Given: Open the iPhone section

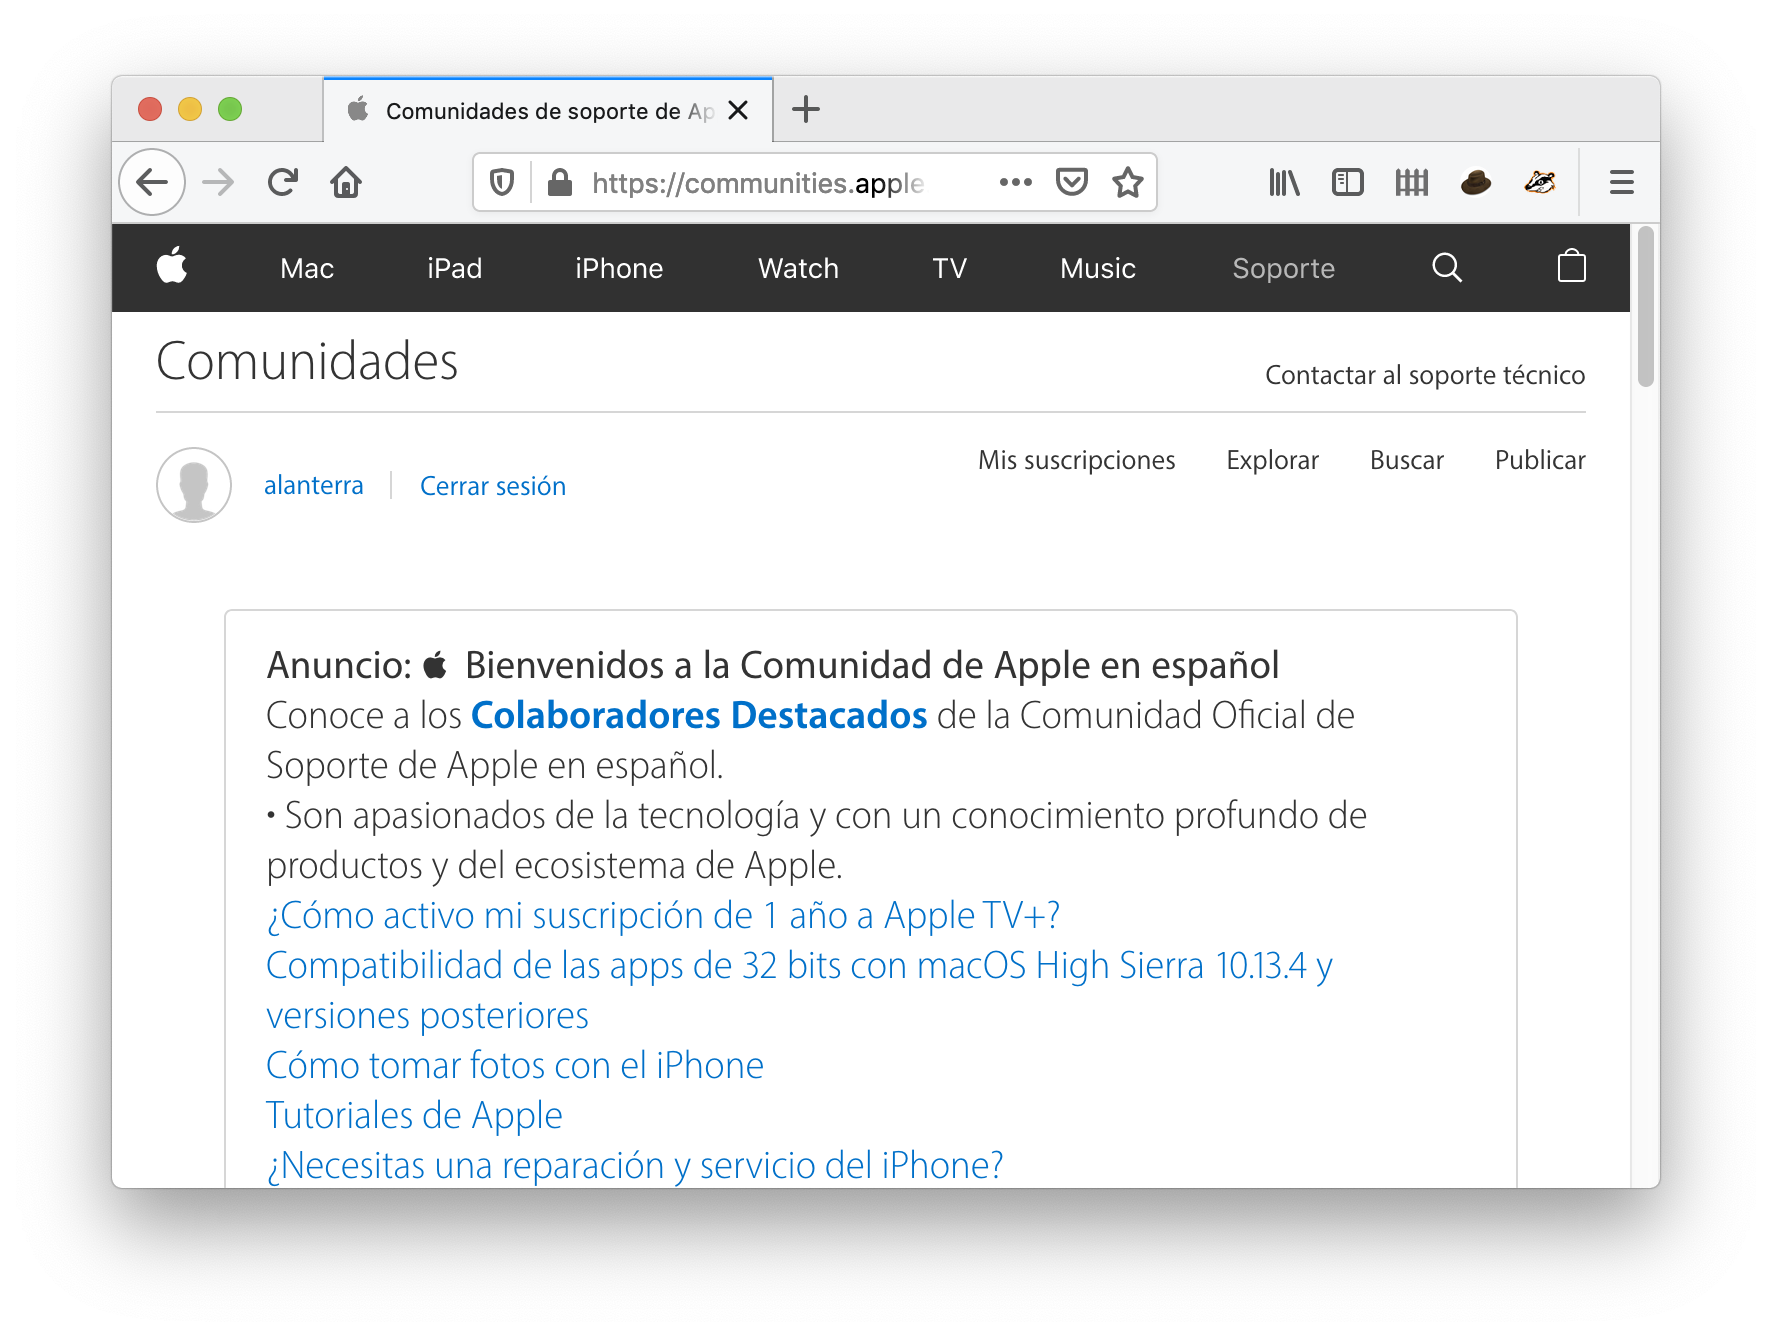Looking at the screenshot, I should (619, 268).
